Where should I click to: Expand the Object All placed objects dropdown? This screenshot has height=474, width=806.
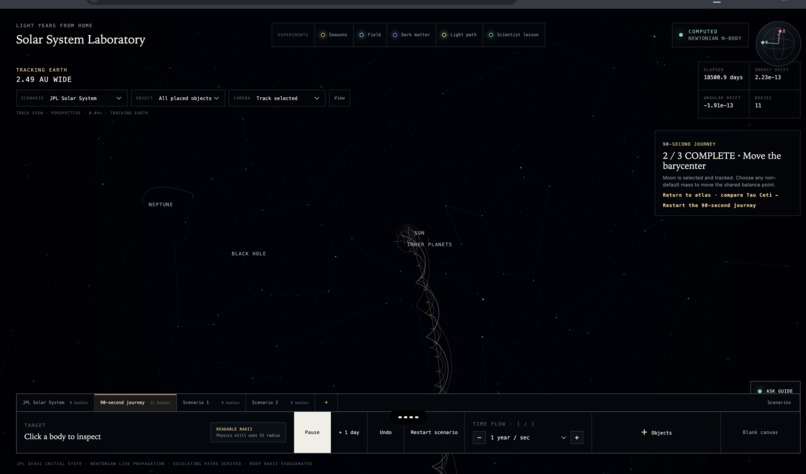[178, 98]
